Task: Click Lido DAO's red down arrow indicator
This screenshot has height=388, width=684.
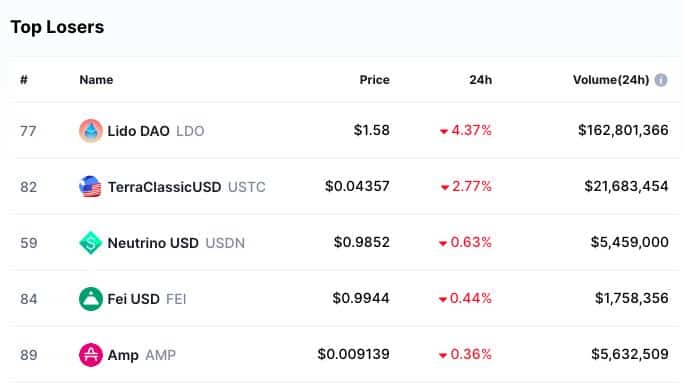Action: [x=444, y=131]
